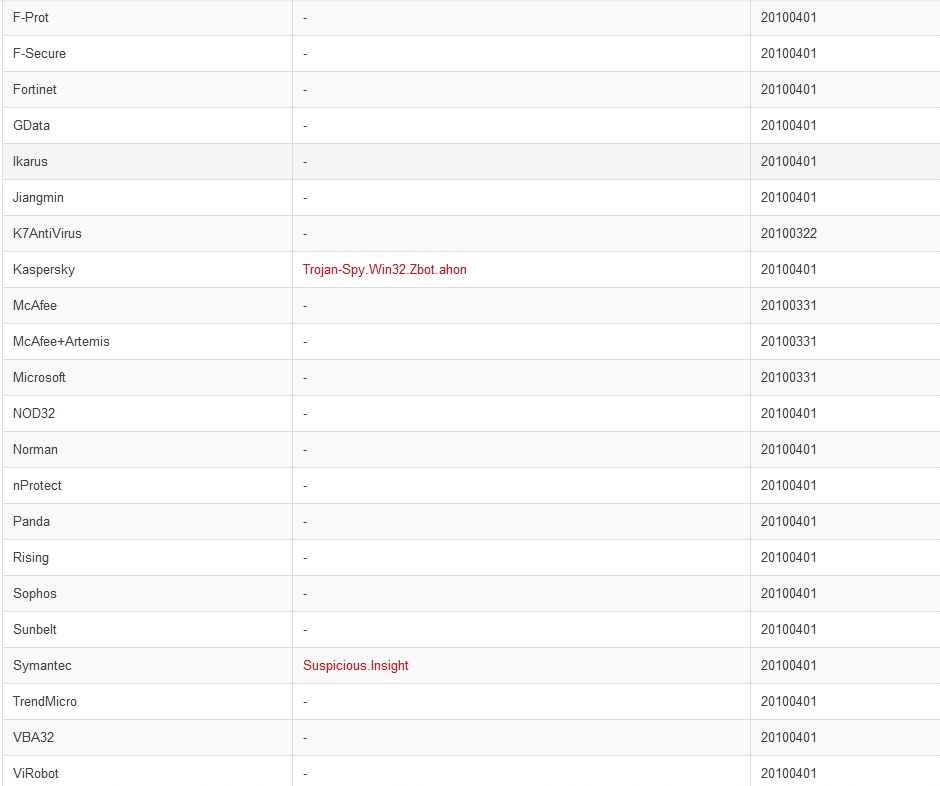Select the GData antivirus label
This screenshot has width=940, height=786.
(x=31, y=125)
